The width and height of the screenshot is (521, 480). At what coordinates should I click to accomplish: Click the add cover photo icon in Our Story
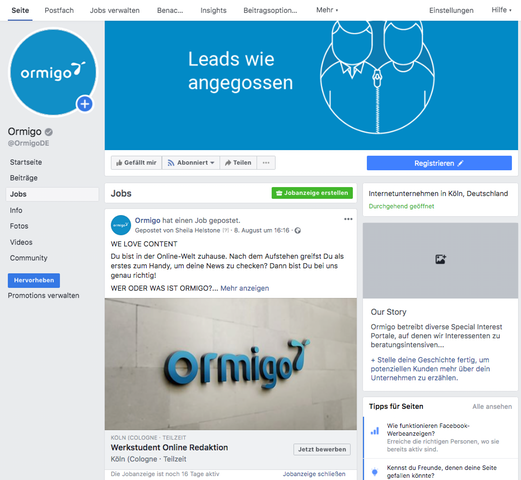point(440,259)
